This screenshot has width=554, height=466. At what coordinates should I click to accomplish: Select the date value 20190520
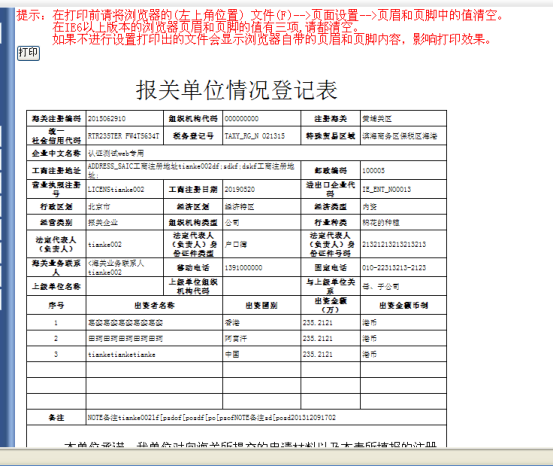240,189
